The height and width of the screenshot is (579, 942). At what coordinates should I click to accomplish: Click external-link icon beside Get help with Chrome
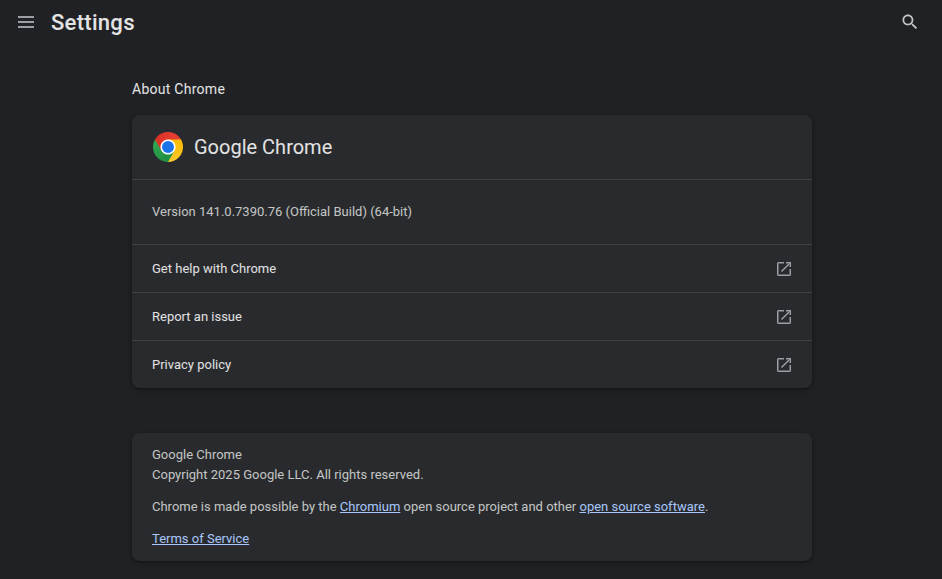[x=784, y=269]
